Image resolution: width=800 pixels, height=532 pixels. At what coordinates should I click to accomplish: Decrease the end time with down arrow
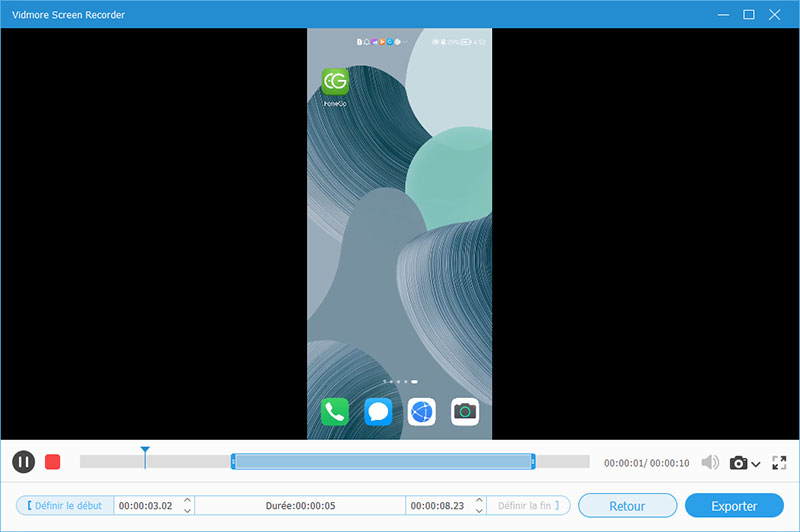[x=479, y=511]
